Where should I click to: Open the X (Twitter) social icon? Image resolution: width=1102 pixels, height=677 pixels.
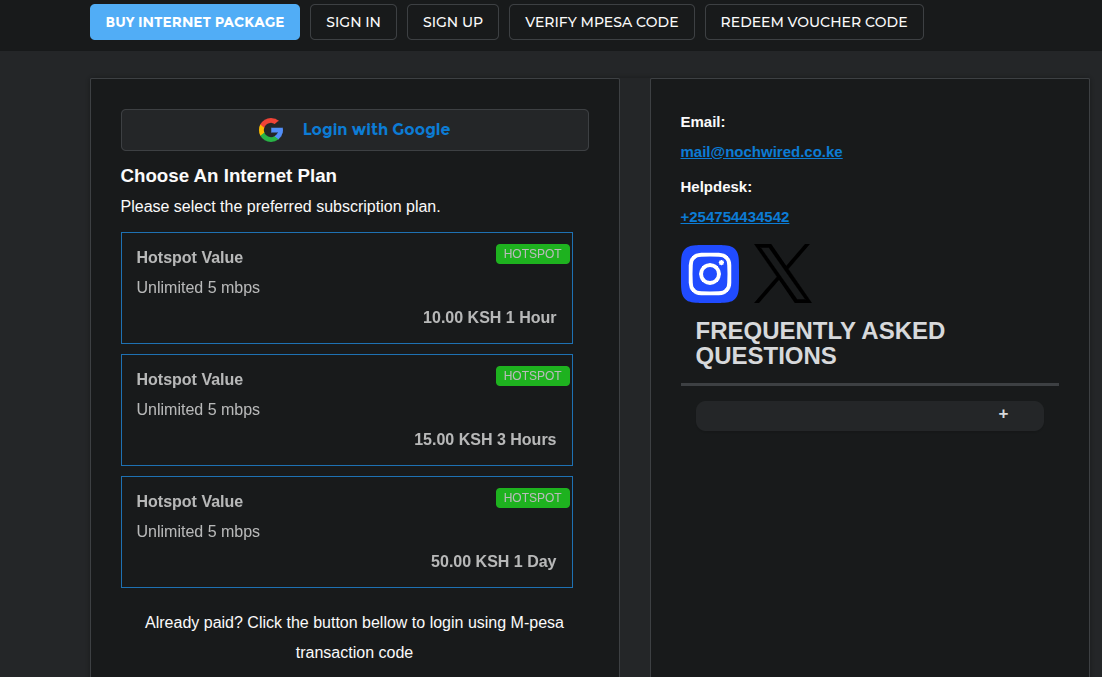(x=782, y=274)
